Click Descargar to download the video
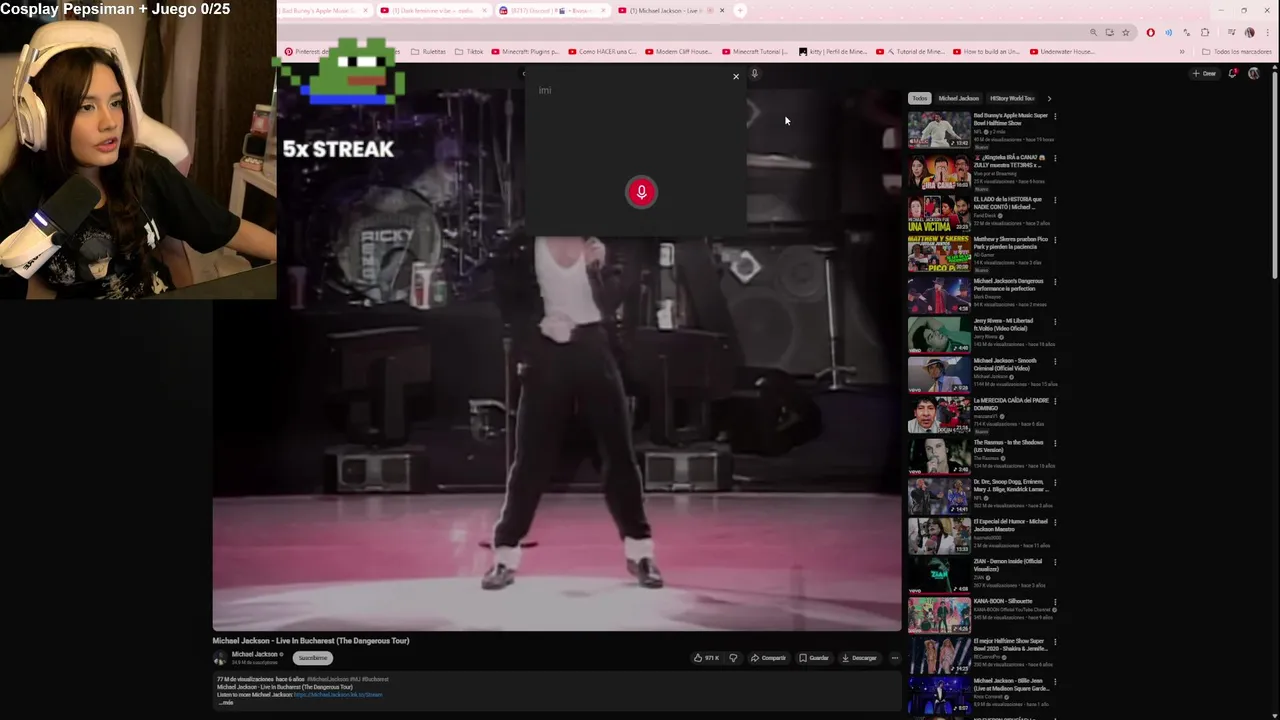The image size is (1280, 720). click(859, 658)
